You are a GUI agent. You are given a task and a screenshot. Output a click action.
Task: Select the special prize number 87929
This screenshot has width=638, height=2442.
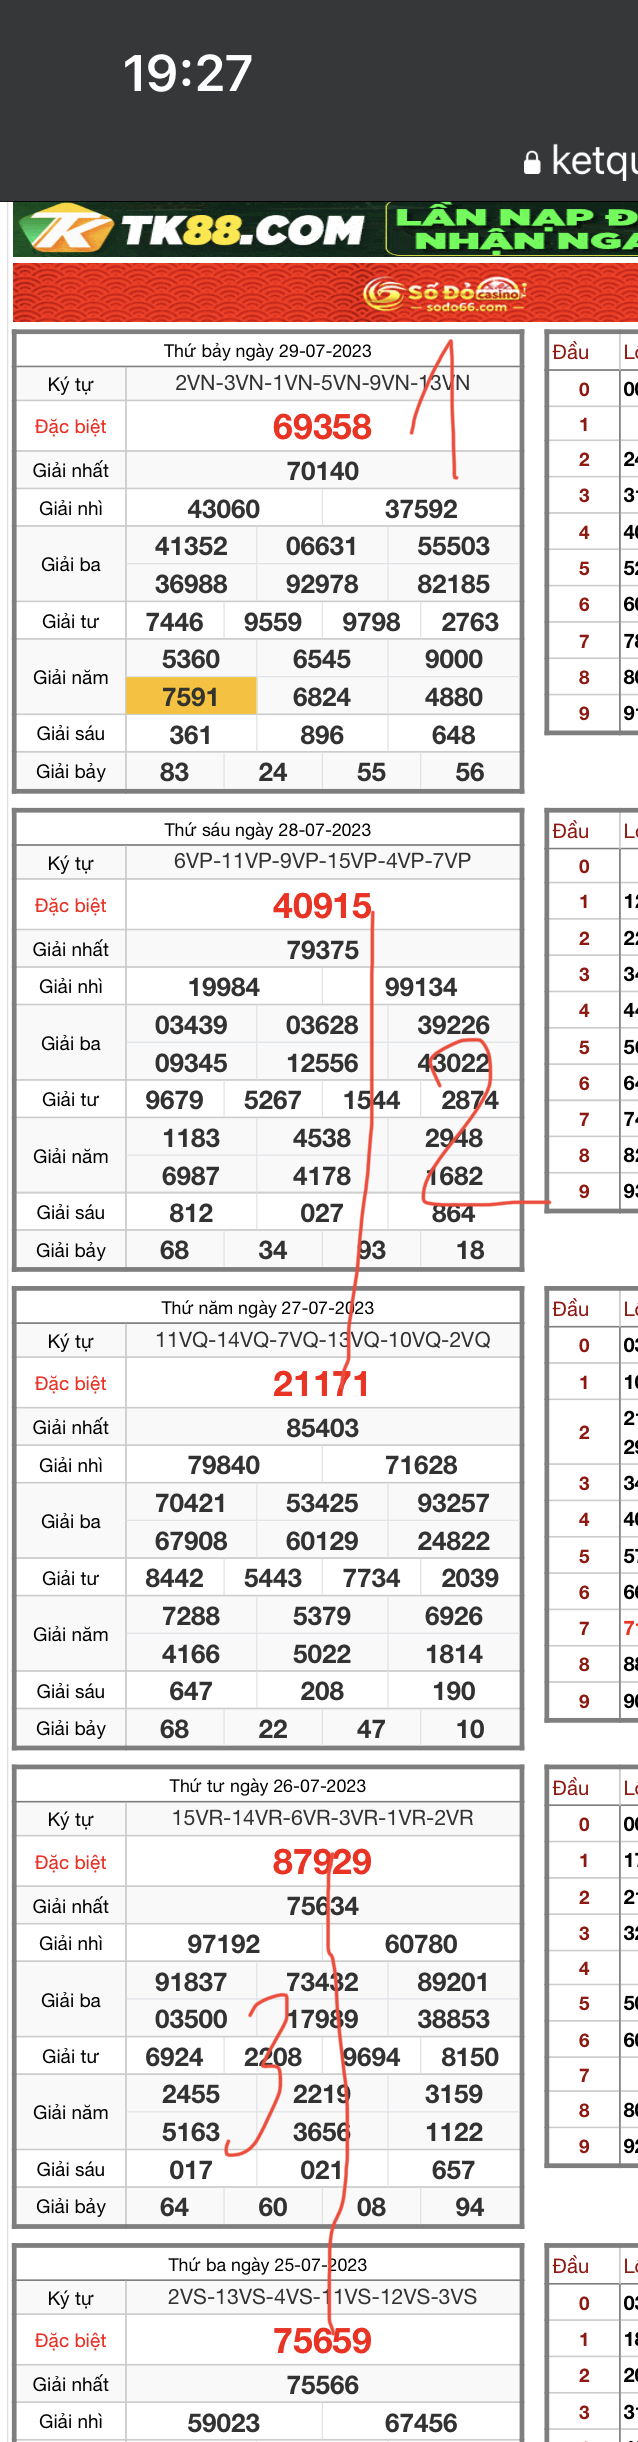(322, 1862)
